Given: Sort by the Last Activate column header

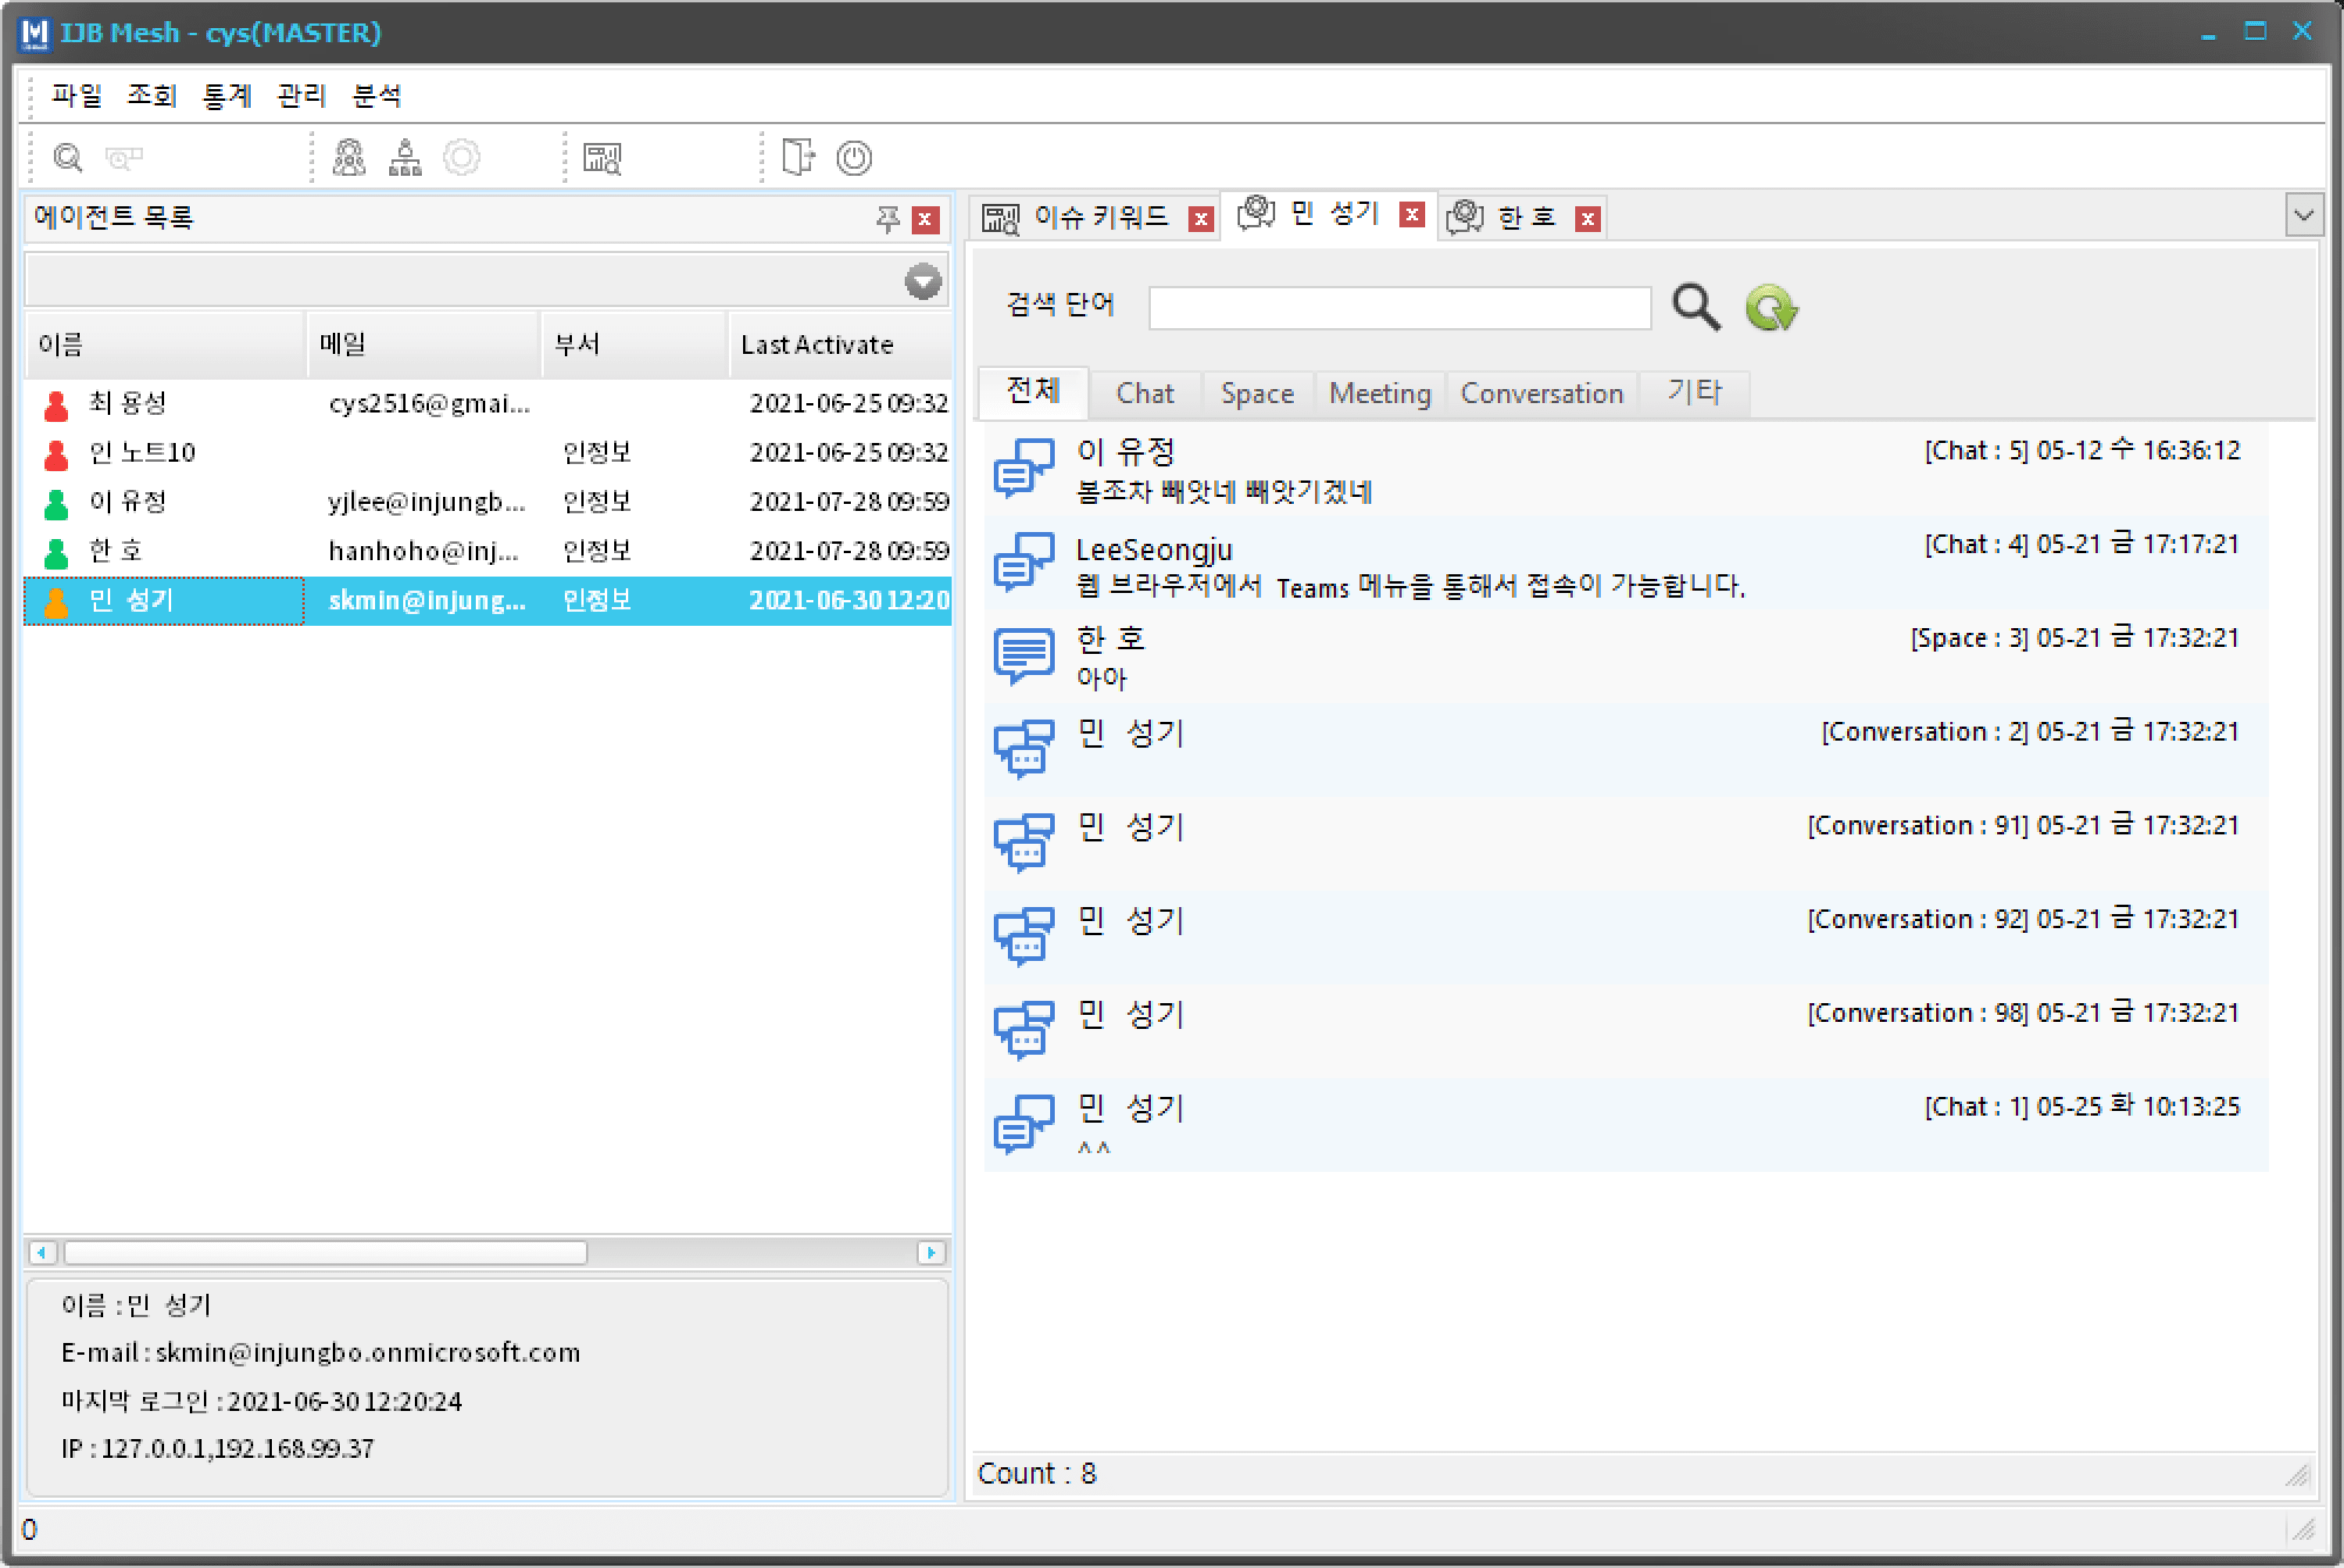Looking at the screenshot, I should tap(840, 345).
